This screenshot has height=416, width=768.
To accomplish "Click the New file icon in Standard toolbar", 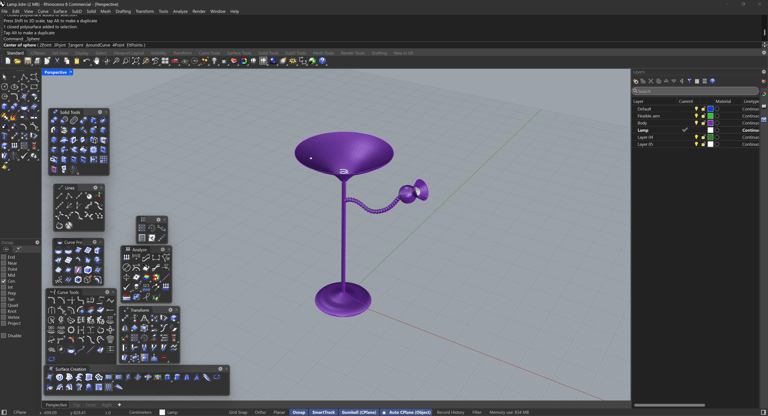I will (x=7, y=61).
